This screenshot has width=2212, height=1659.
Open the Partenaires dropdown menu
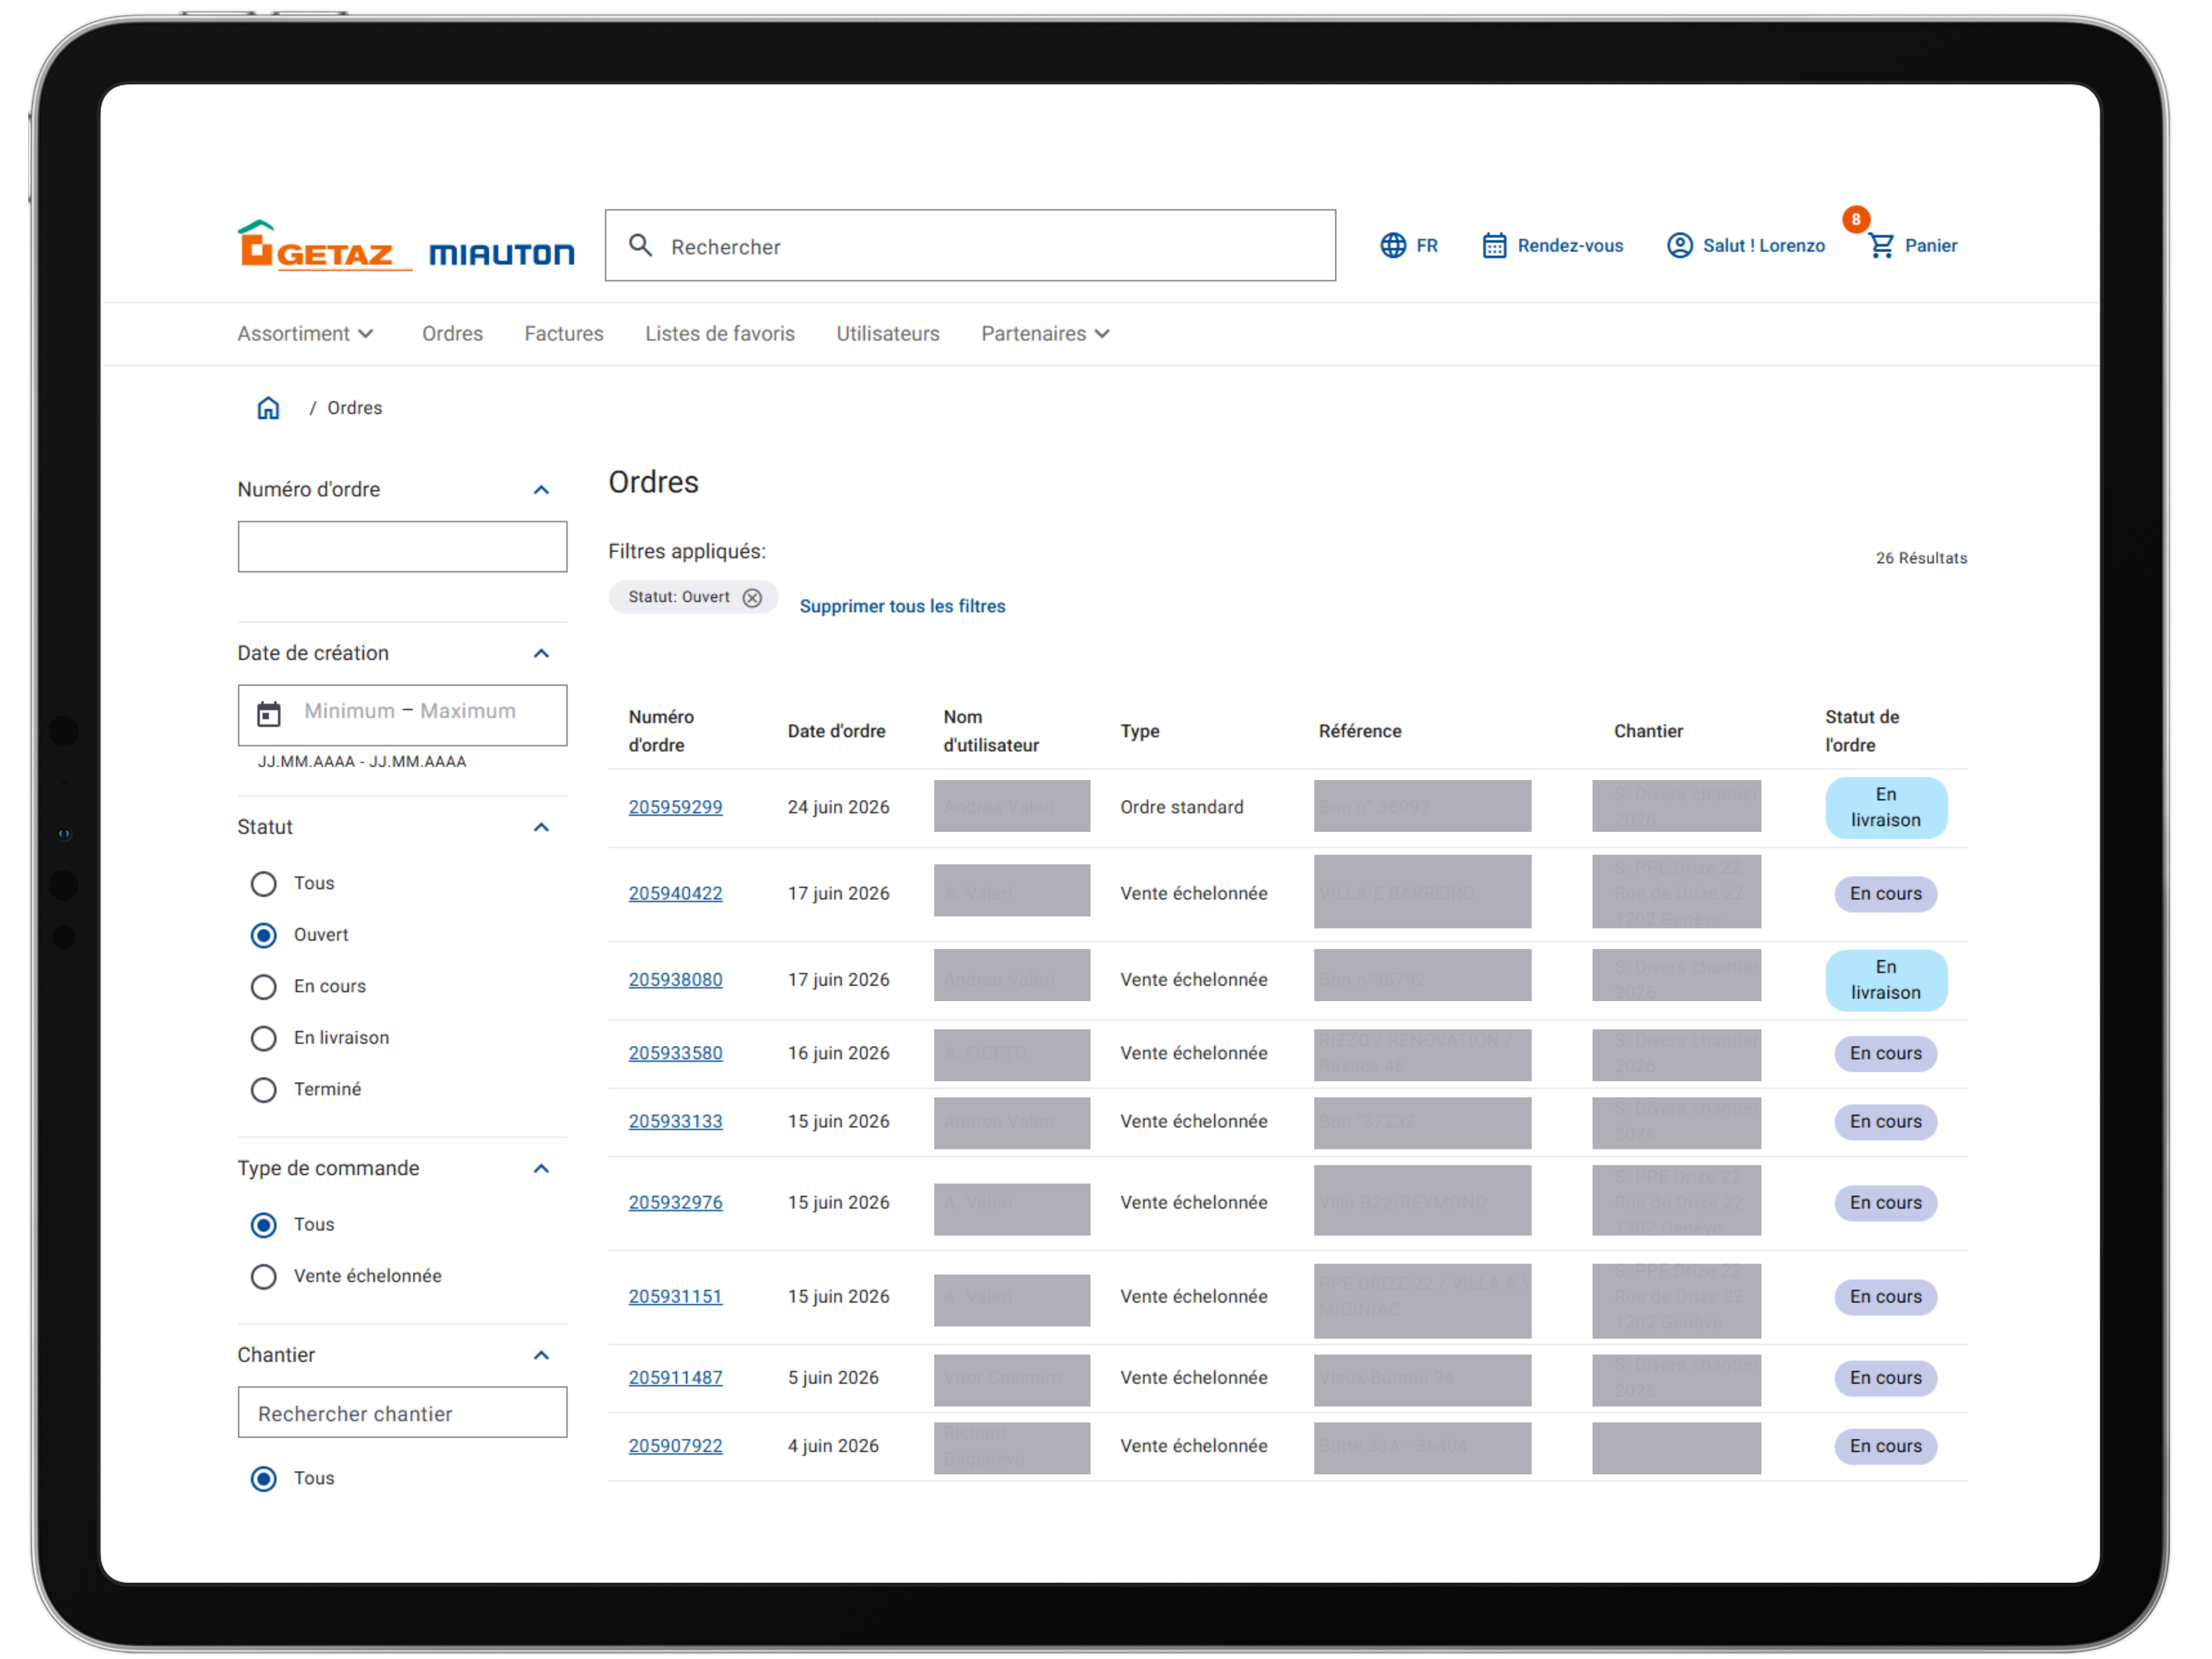pos(1046,334)
